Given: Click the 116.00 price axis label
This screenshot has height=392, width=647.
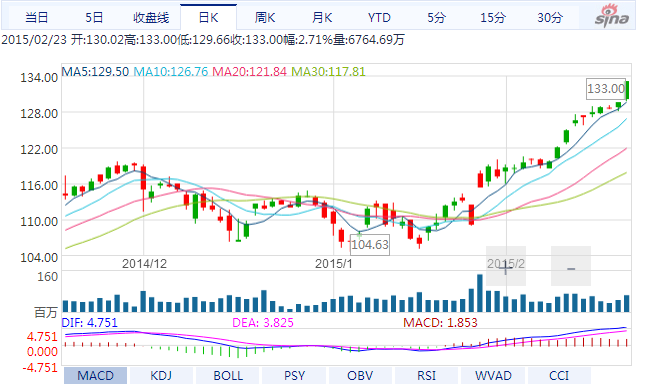Looking at the screenshot, I should click(x=39, y=186).
